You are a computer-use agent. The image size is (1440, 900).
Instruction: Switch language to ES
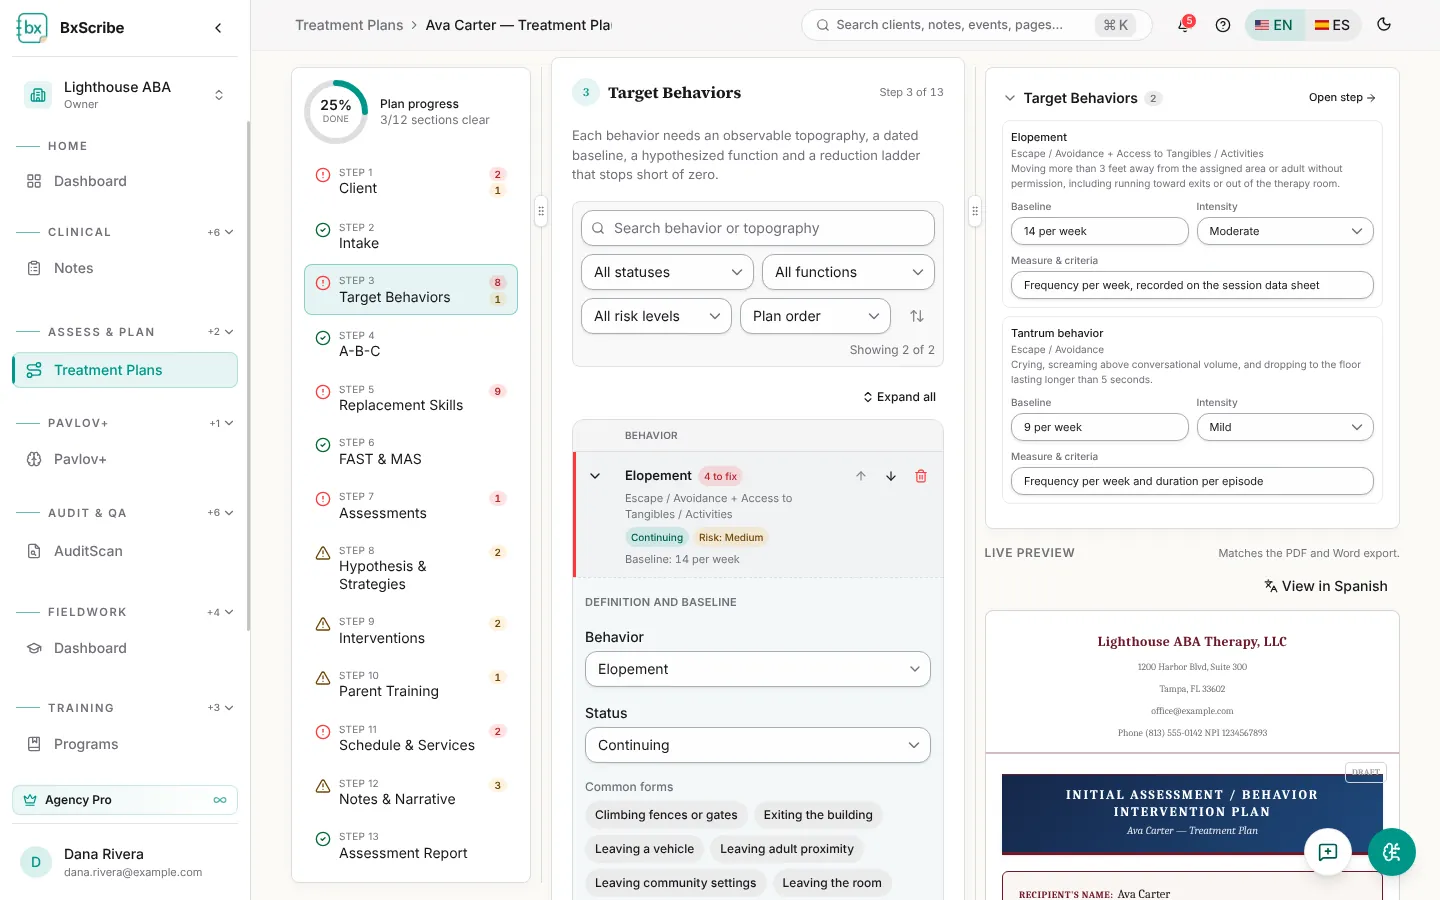1332,25
